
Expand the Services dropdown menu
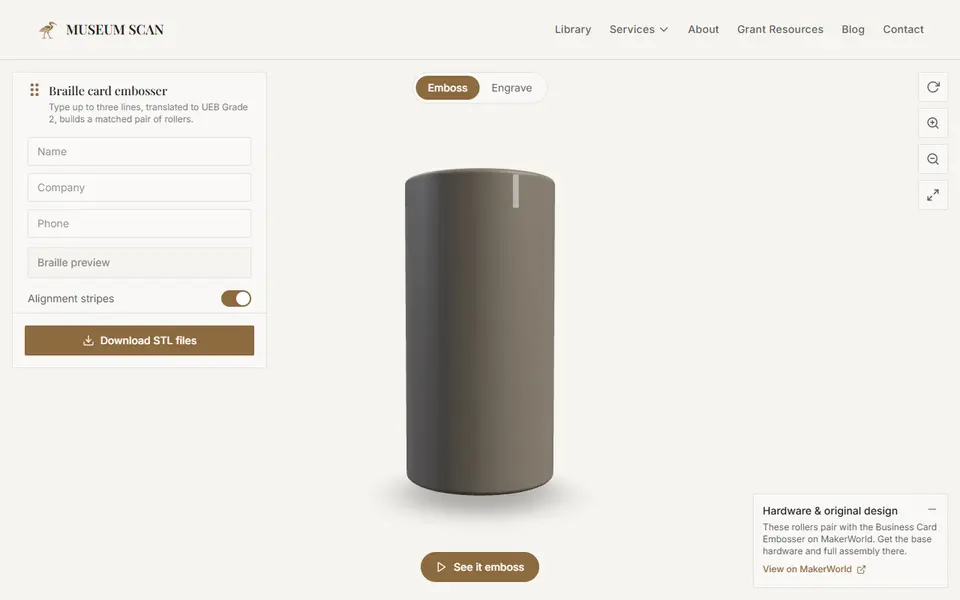pos(639,29)
